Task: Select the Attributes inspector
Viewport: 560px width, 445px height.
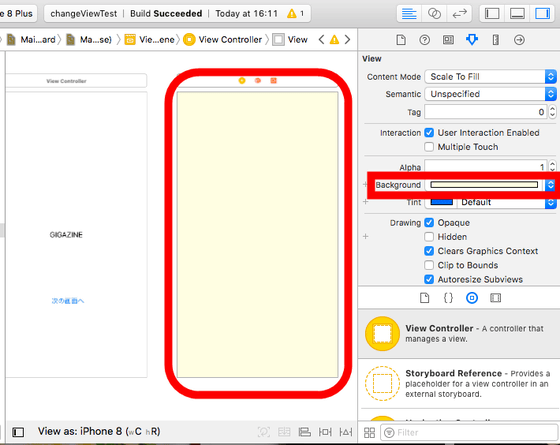Action: (x=472, y=40)
